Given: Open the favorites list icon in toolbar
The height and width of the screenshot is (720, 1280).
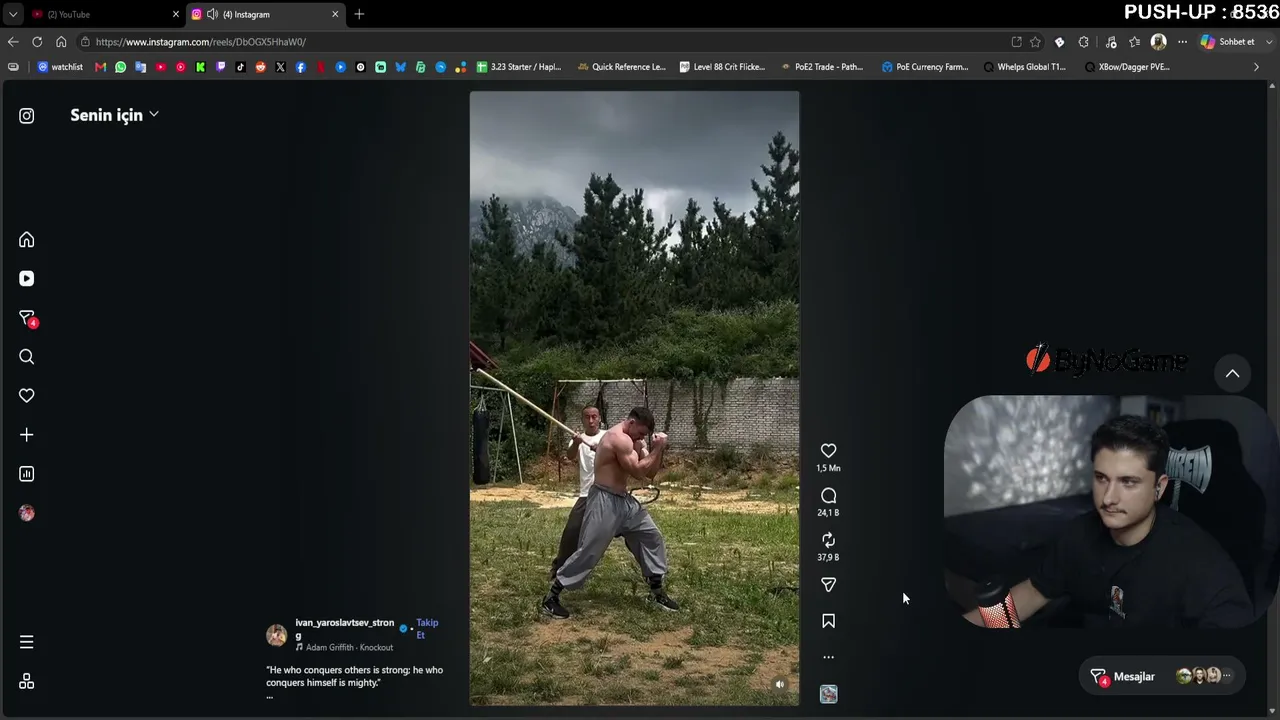Looking at the screenshot, I should tap(1134, 42).
